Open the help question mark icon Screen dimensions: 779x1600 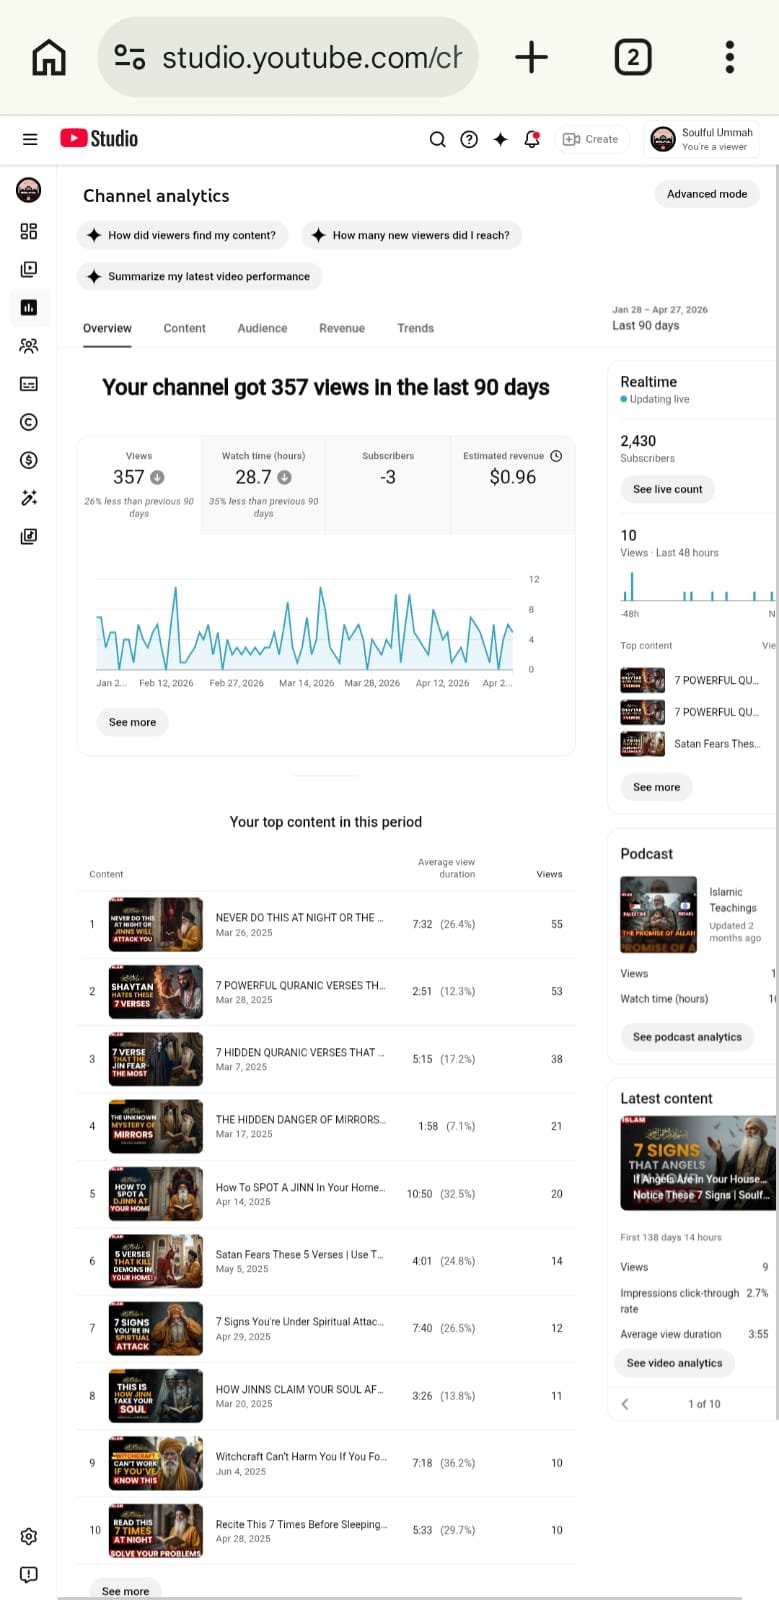469,139
